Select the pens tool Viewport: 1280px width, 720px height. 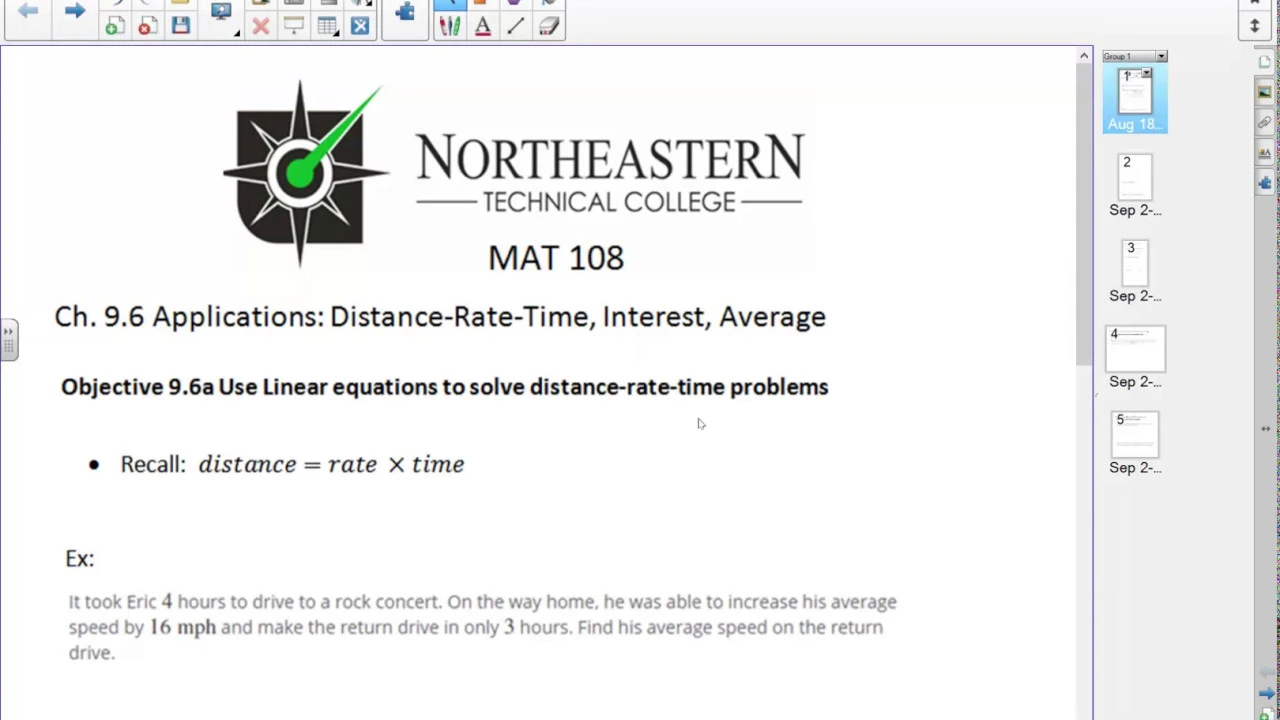[449, 26]
